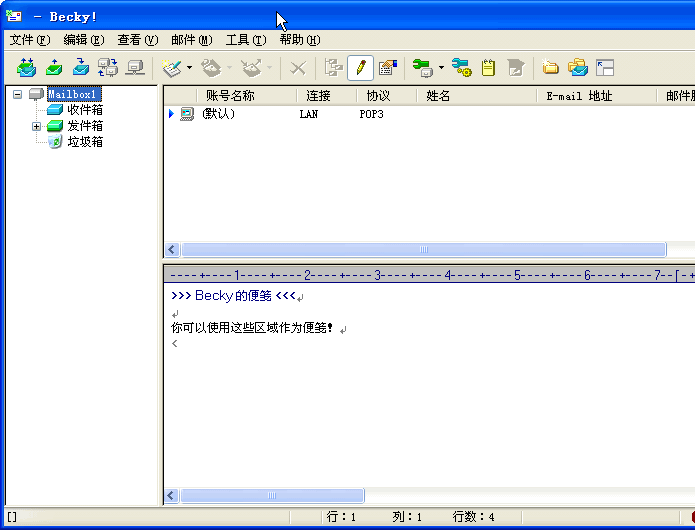Screen dimensions: 695x530
Task: Click the server-with-gear icon in the toolbar
Action: tap(461, 68)
